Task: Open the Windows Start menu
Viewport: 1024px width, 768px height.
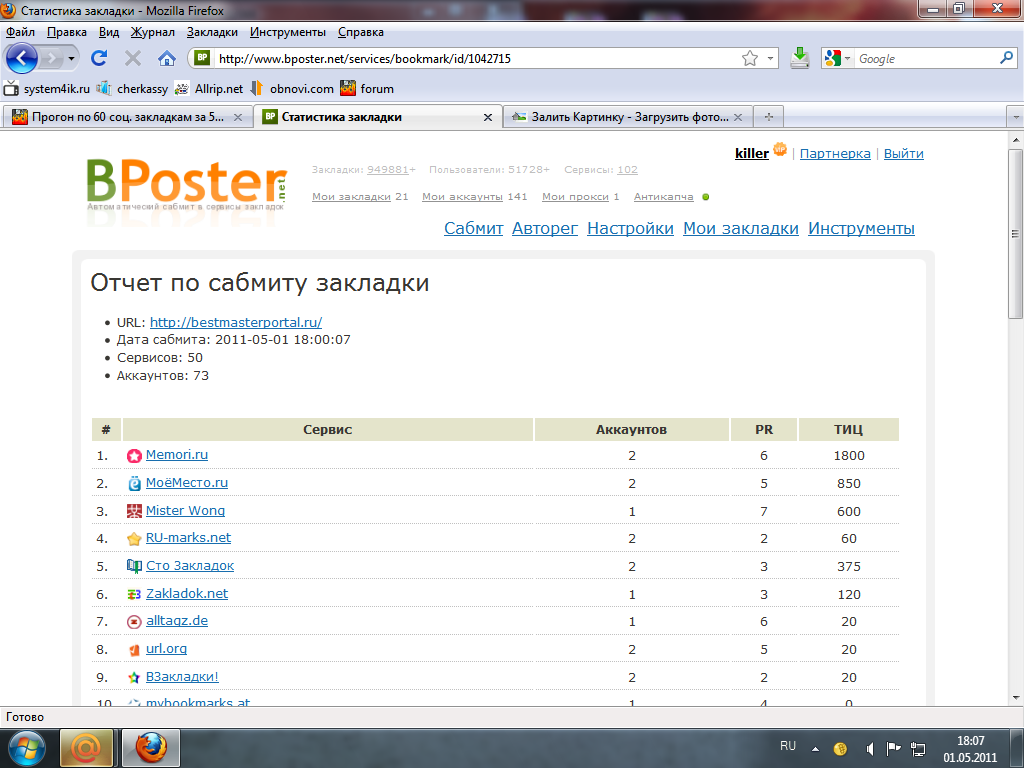Action: (x=26, y=748)
